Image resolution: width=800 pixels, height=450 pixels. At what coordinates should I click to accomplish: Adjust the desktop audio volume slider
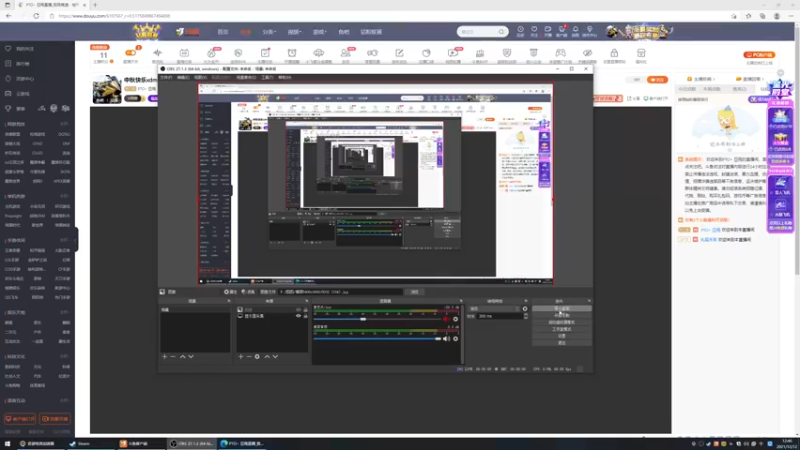coord(377,339)
